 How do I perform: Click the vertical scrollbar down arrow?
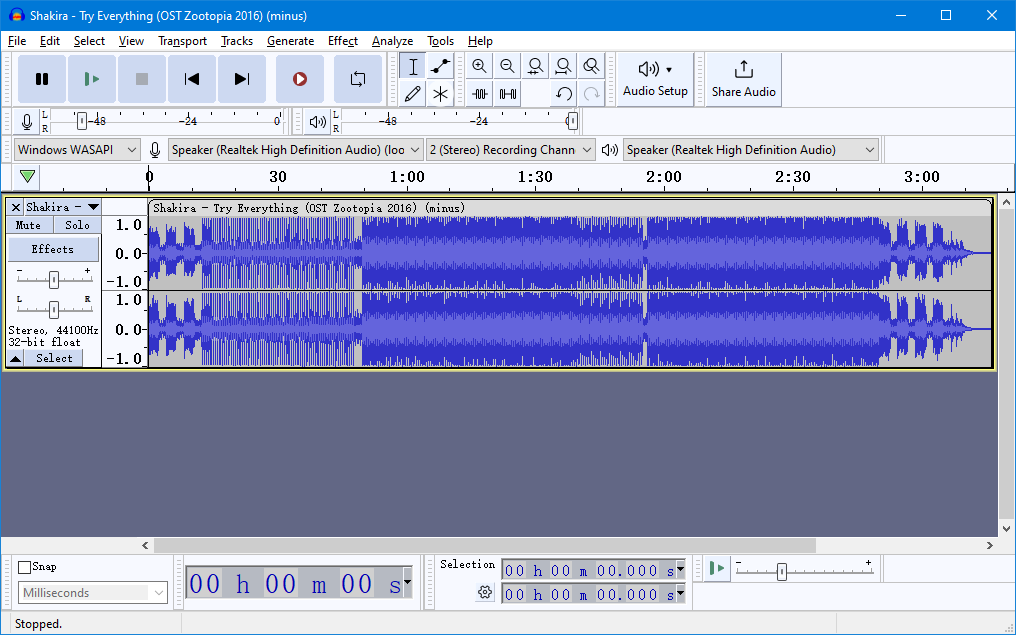tap(1006, 529)
